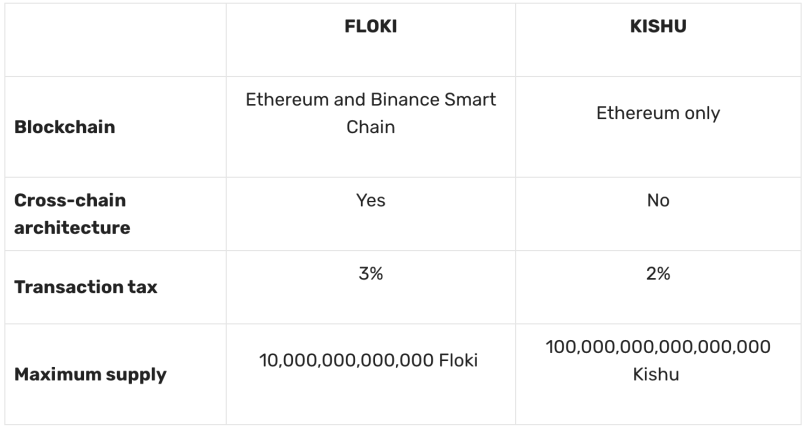Click the empty top-left header cell

tap(116, 40)
